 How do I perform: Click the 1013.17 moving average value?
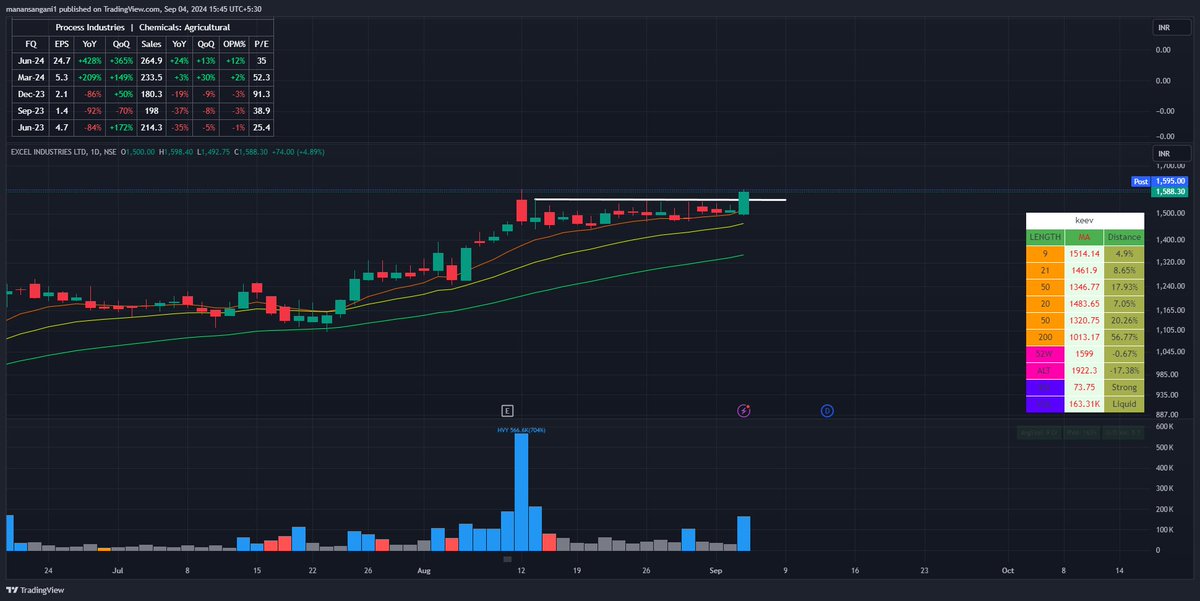(1084, 337)
